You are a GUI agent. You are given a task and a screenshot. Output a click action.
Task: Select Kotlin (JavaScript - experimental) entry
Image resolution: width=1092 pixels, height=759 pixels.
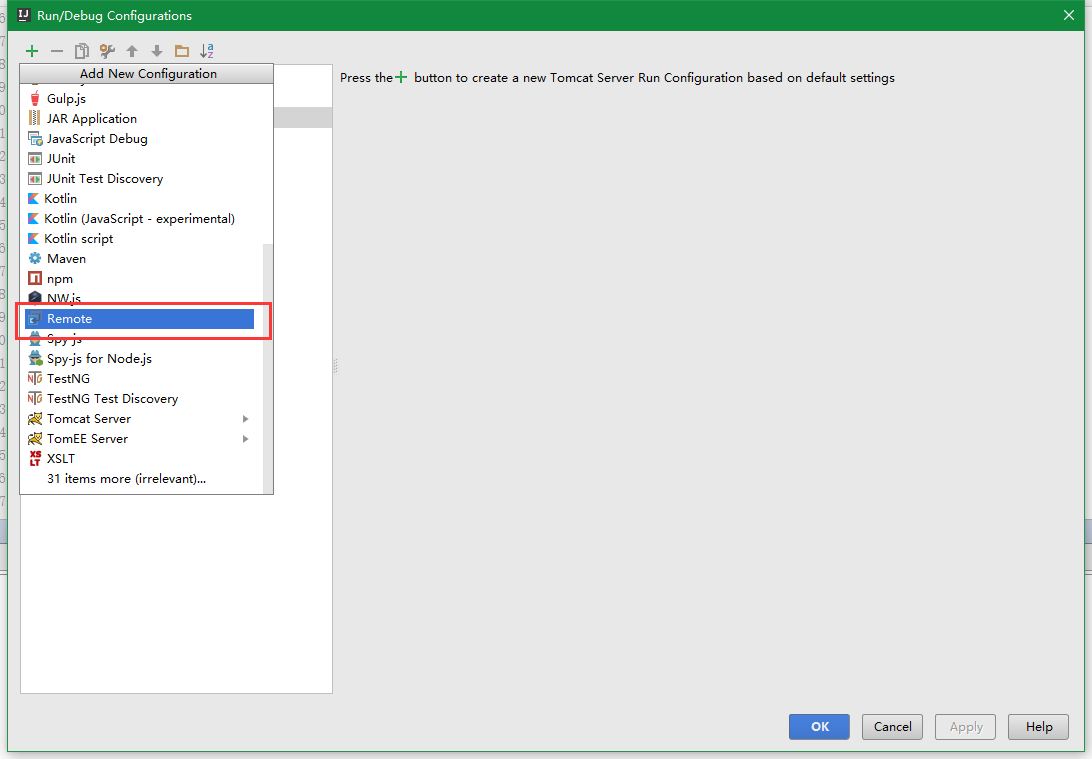[139, 219]
